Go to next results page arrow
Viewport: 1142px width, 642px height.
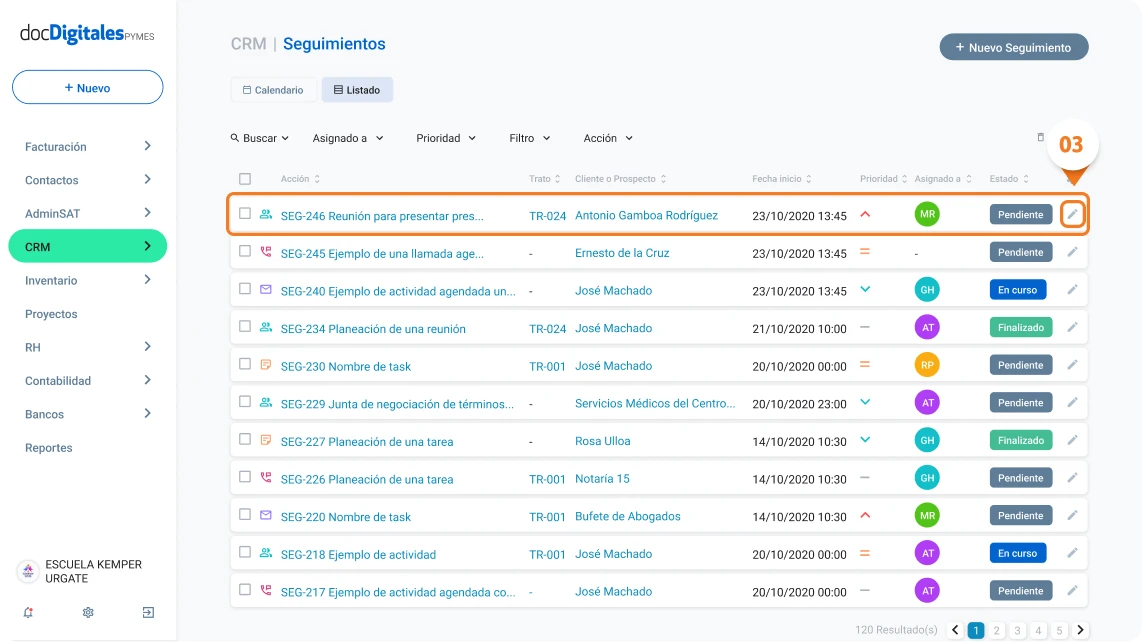pyautogui.click(x=1080, y=630)
